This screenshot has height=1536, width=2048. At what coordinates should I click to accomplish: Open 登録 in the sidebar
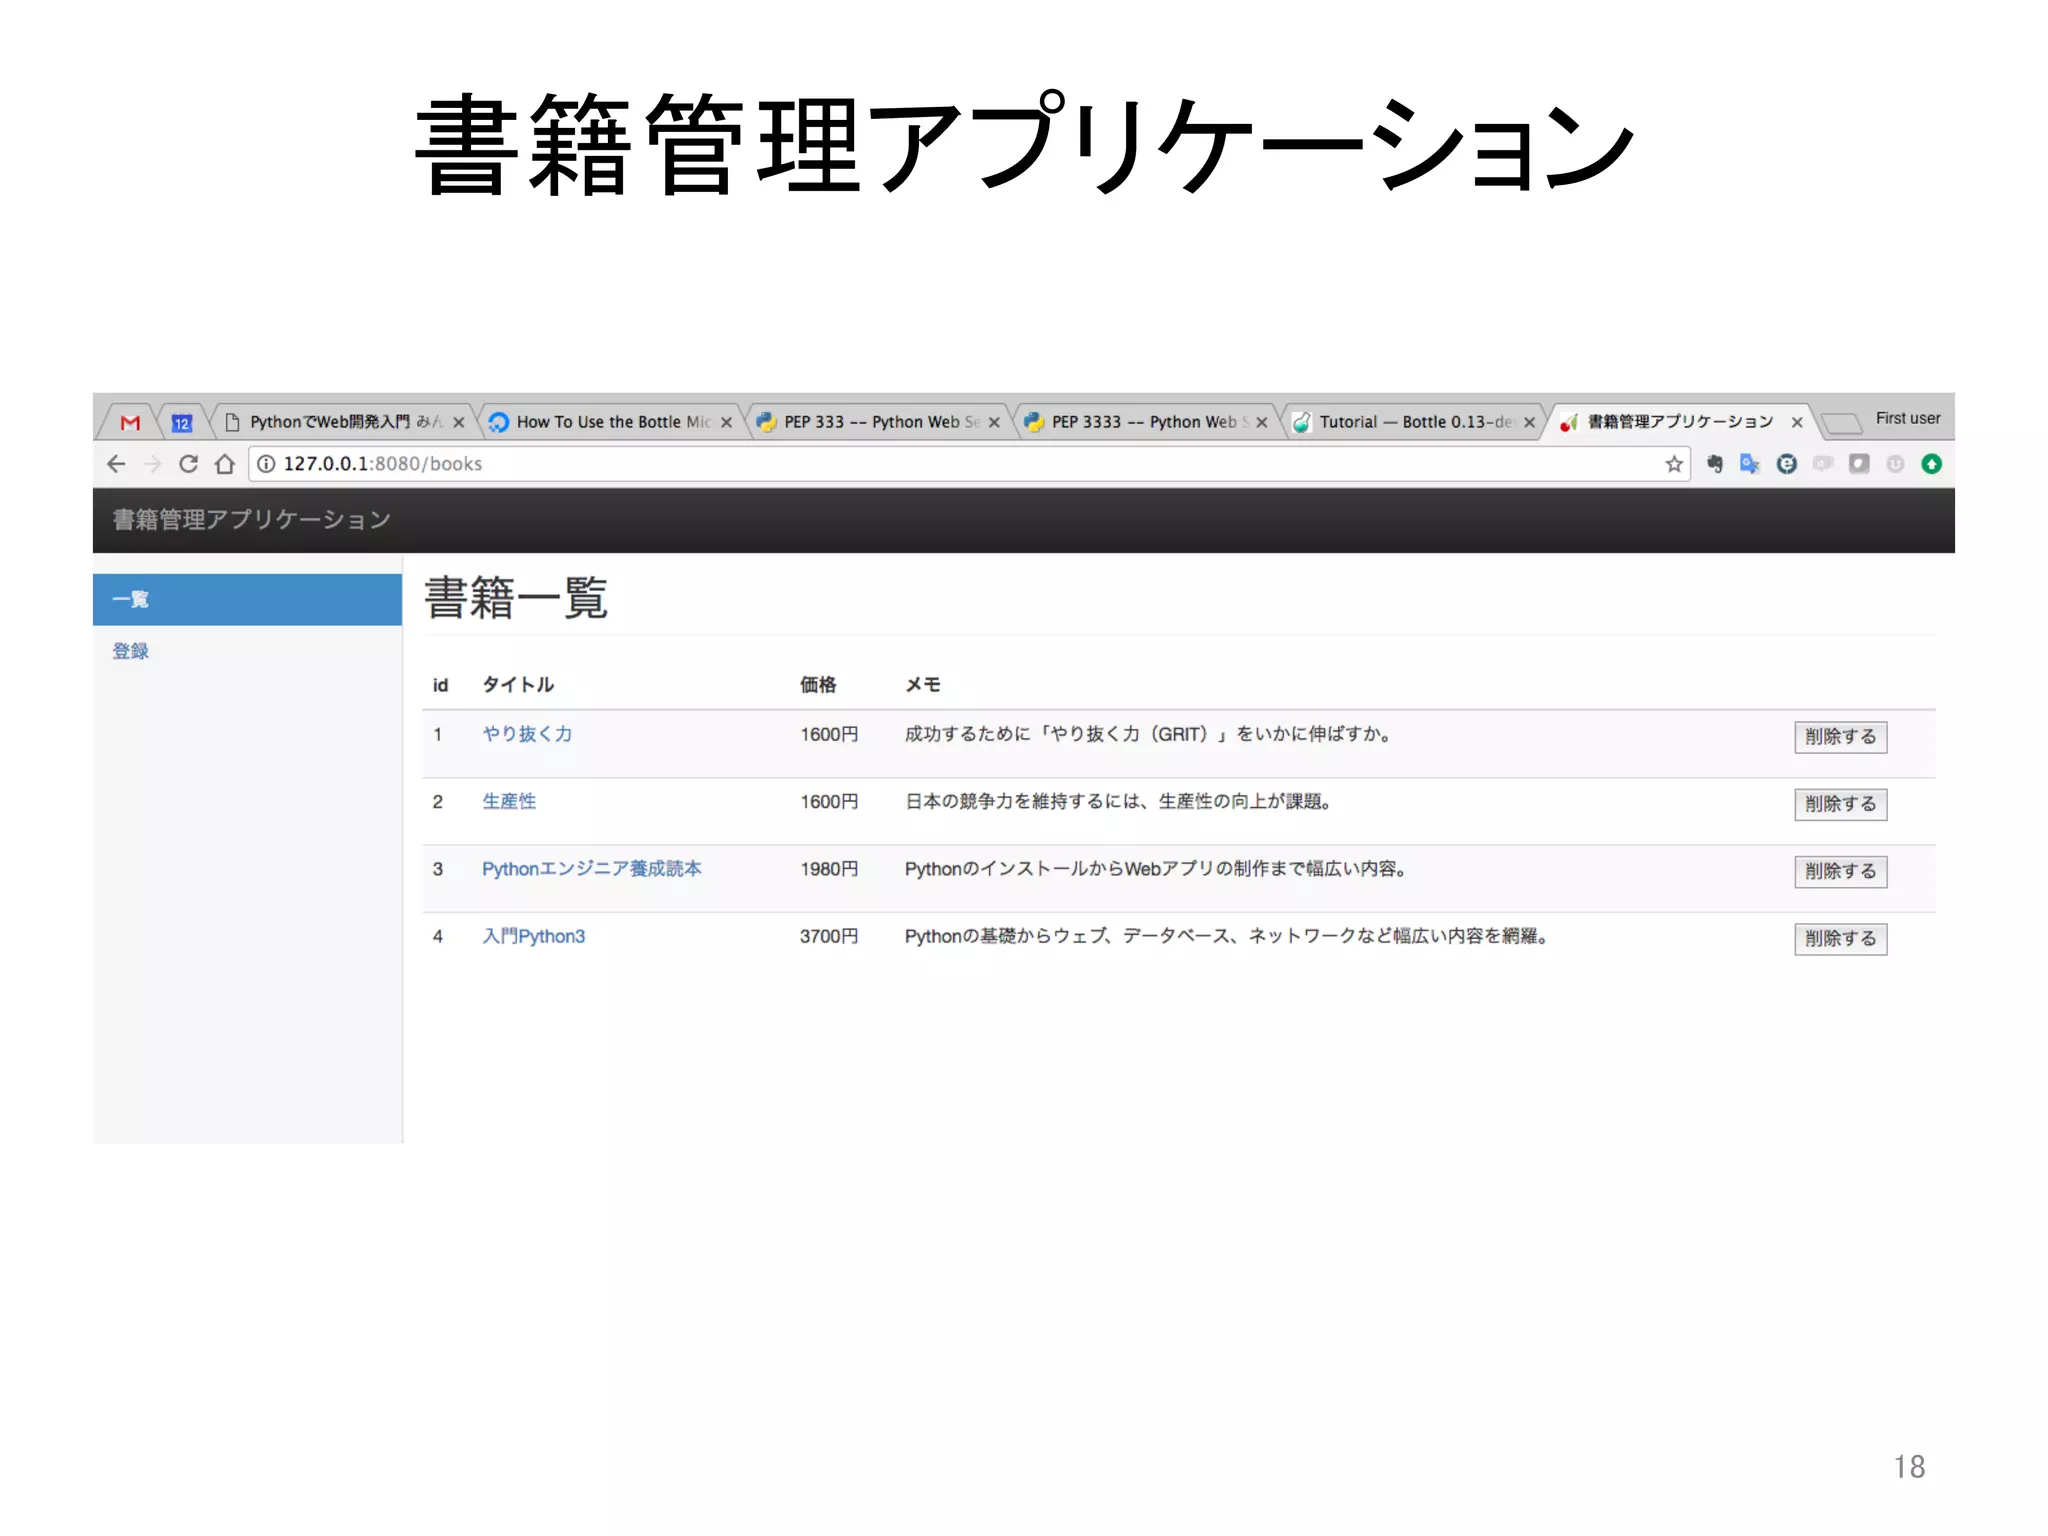130,651
